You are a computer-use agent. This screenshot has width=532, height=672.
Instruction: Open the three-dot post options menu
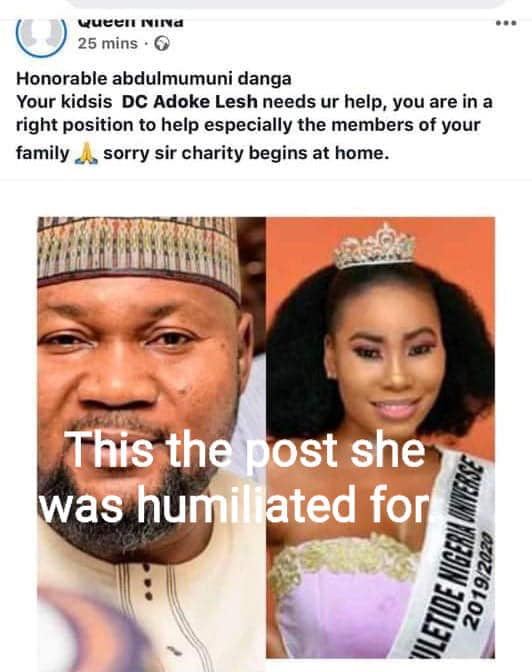click(x=506, y=23)
